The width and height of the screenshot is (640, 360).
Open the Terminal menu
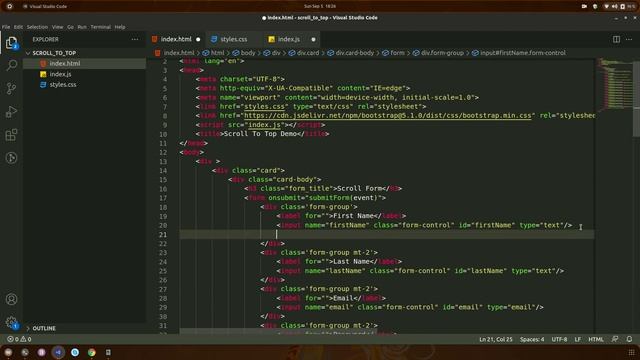pyautogui.click(x=100, y=27)
